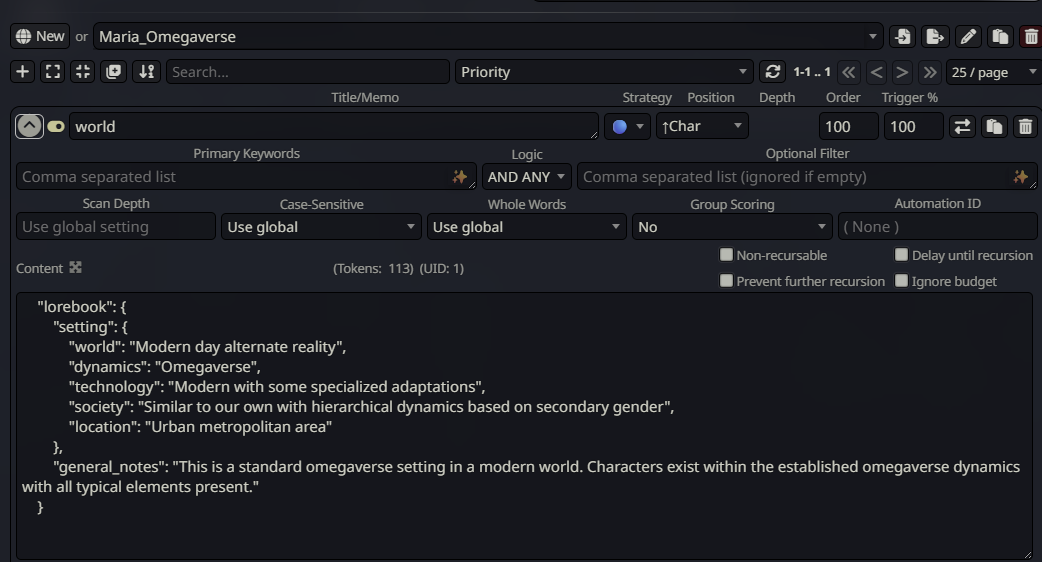Enable the Non-recursable checkbox
The height and width of the screenshot is (562, 1042).
coord(727,255)
